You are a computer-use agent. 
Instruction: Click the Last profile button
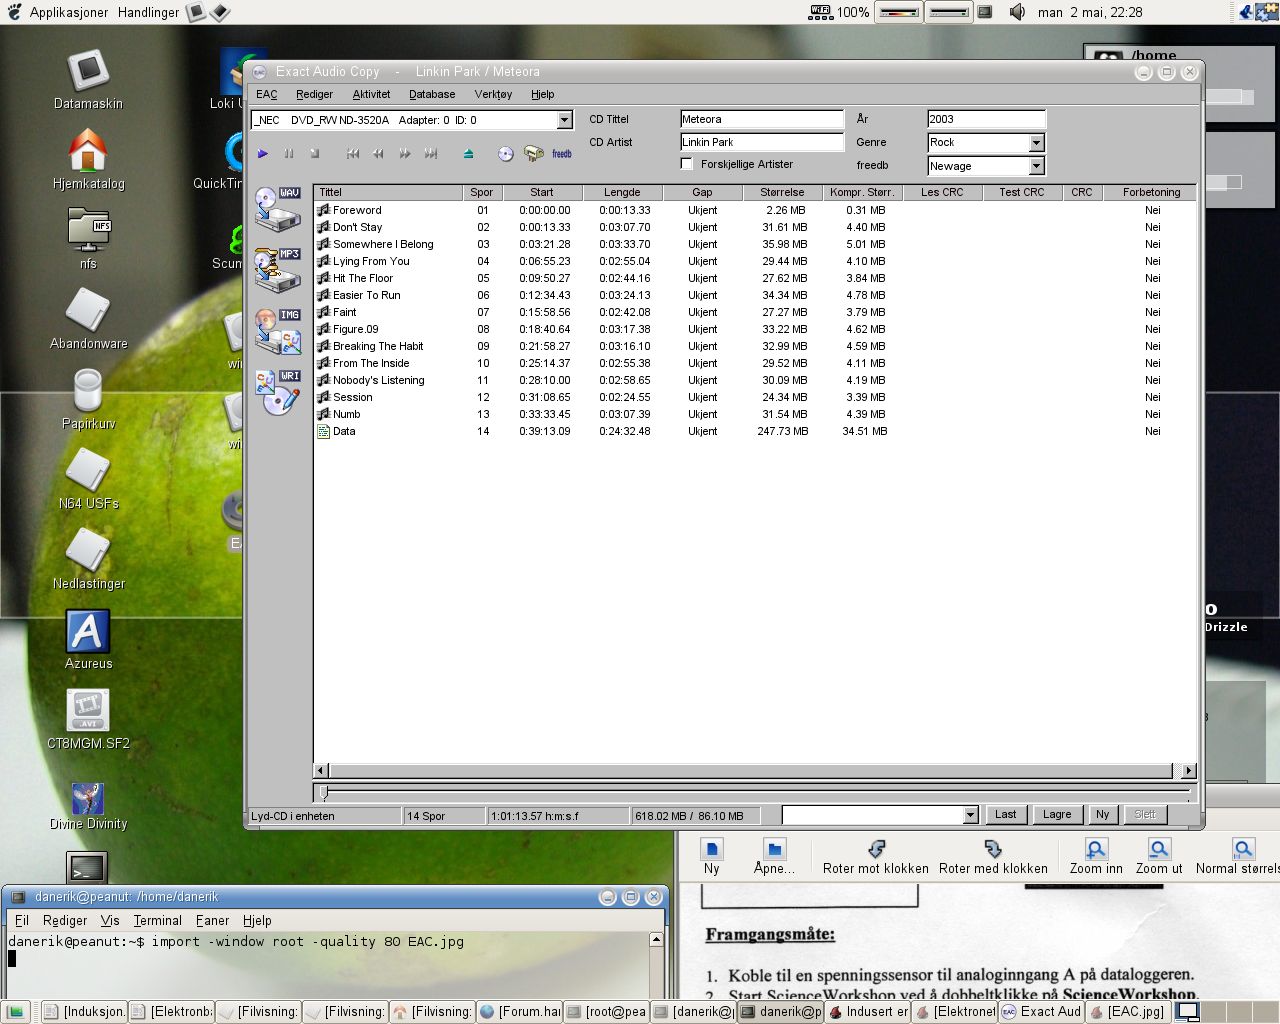[x=1006, y=814]
